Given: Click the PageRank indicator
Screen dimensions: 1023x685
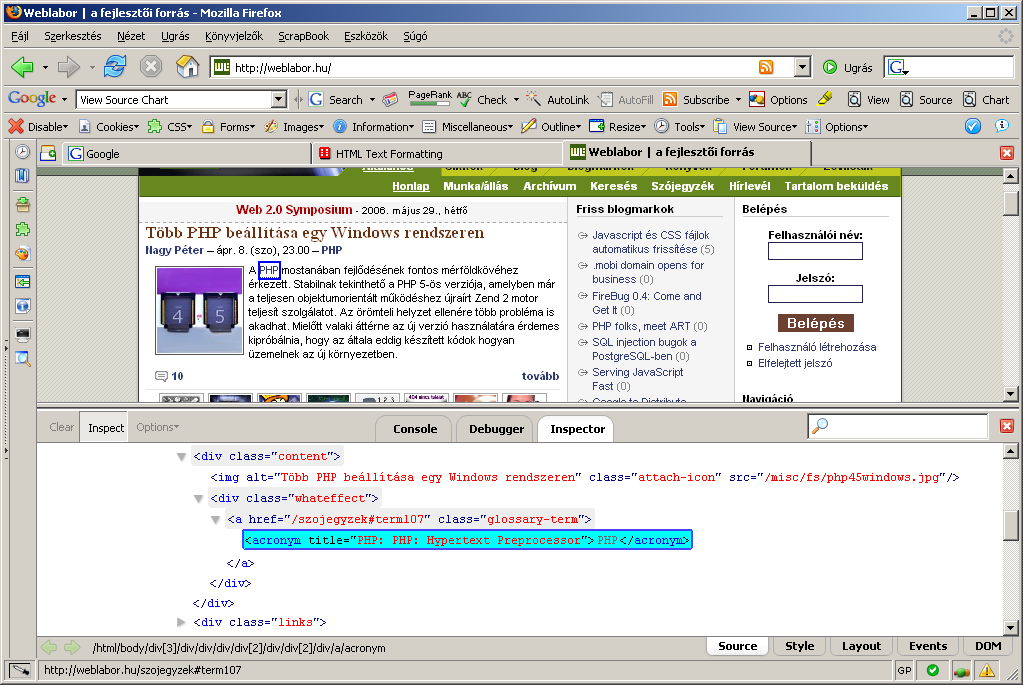Looking at the screenshot, I should tap(429, 99).
